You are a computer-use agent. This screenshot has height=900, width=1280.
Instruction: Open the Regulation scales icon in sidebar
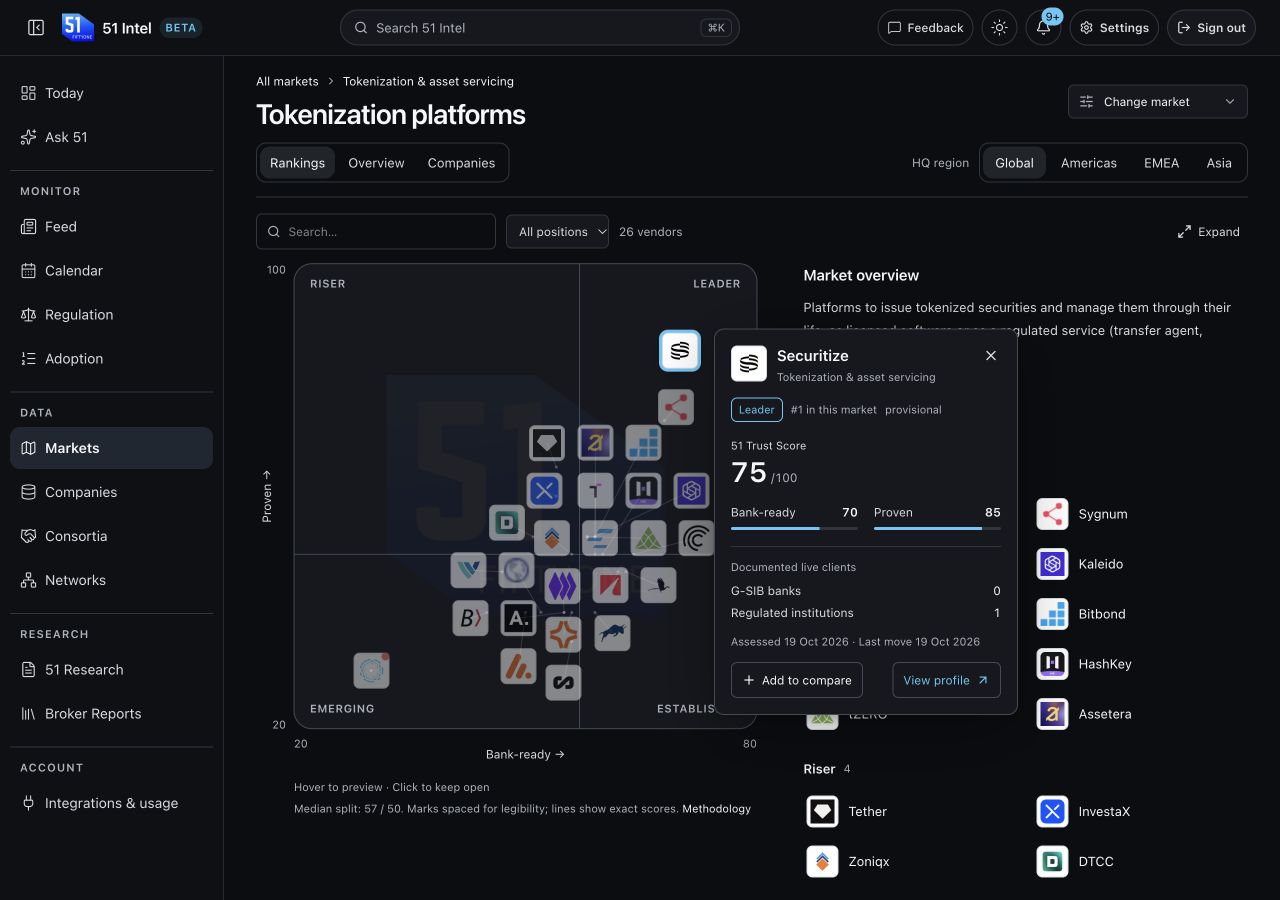pyautogui.click(x=28, y=315)
